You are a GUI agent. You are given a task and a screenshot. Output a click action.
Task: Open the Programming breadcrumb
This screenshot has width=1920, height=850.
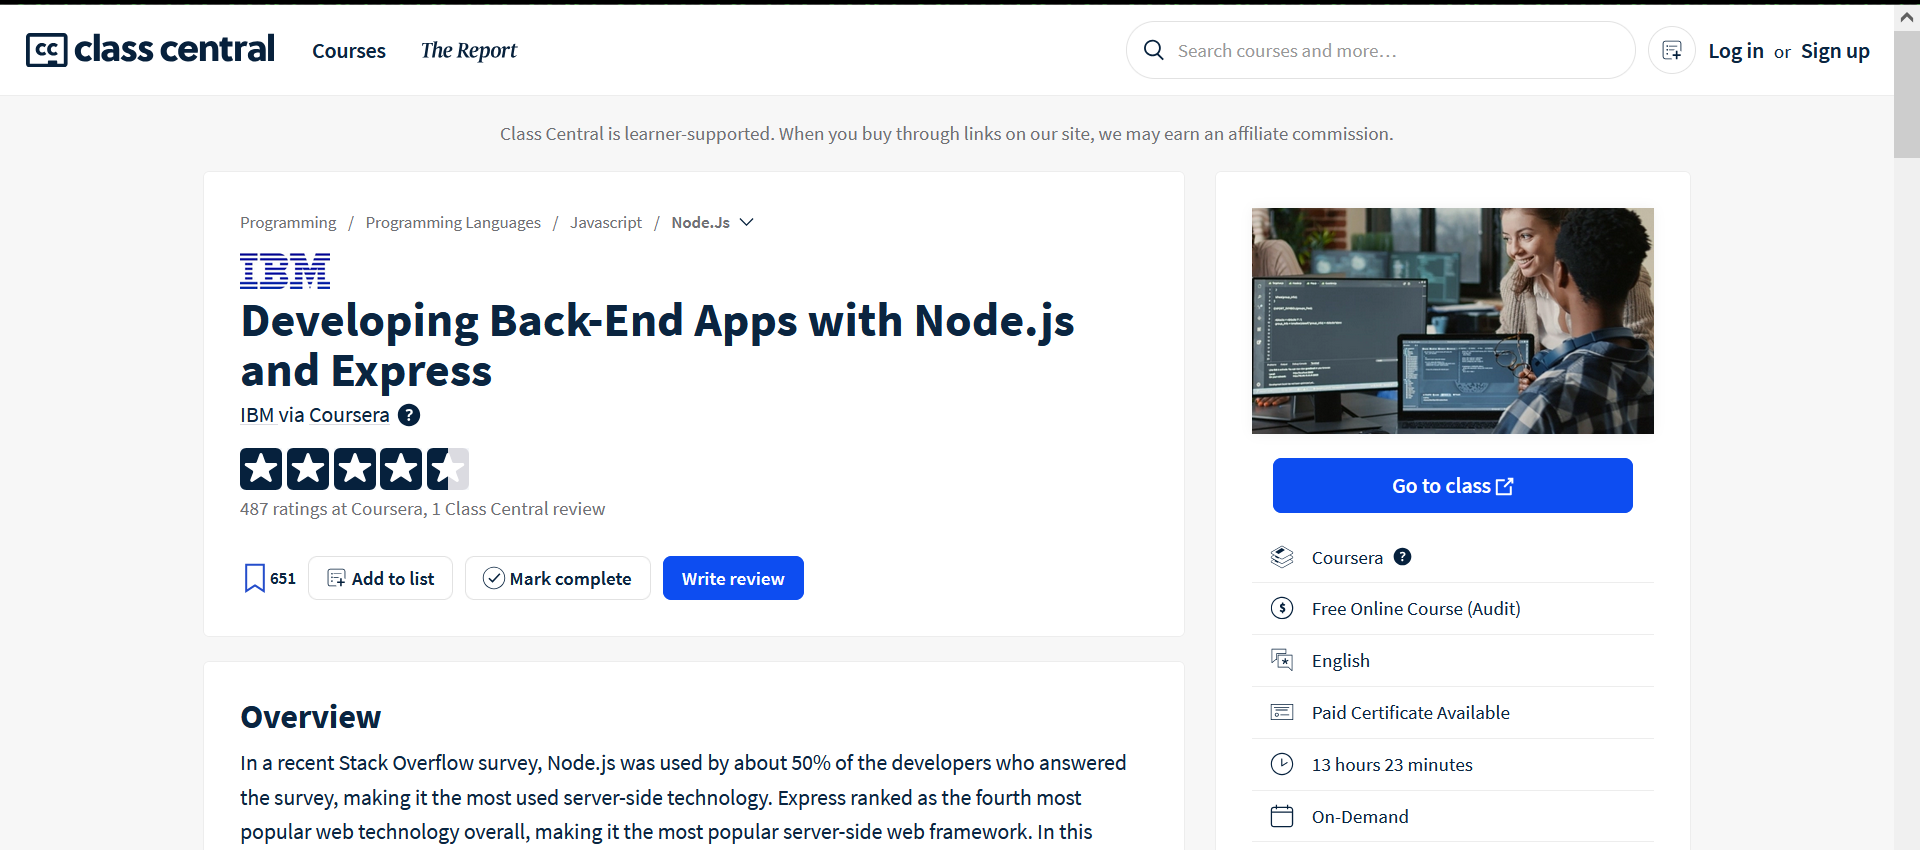[288, 222]
